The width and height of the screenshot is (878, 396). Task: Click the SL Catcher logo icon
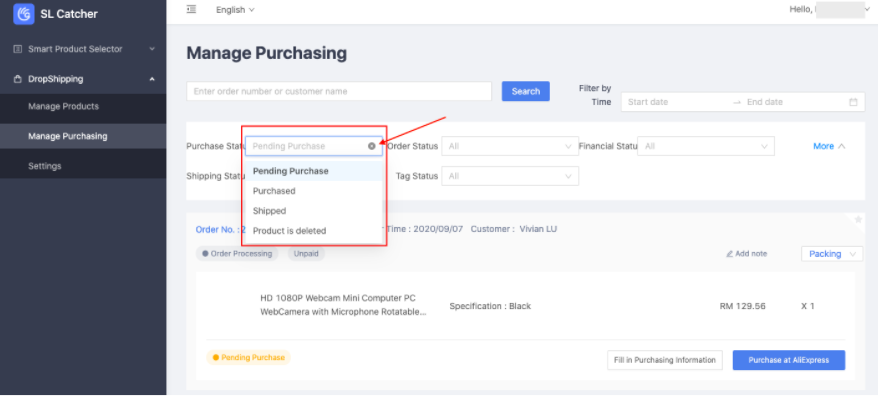pyautogui.click(x=24, y=14)
